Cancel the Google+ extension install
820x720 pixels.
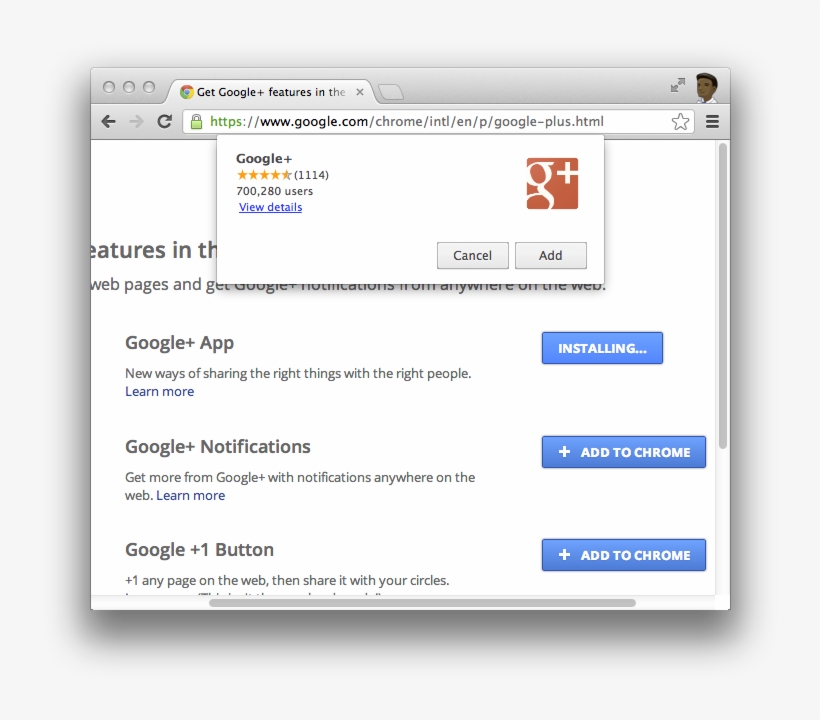tap(472, 255)
